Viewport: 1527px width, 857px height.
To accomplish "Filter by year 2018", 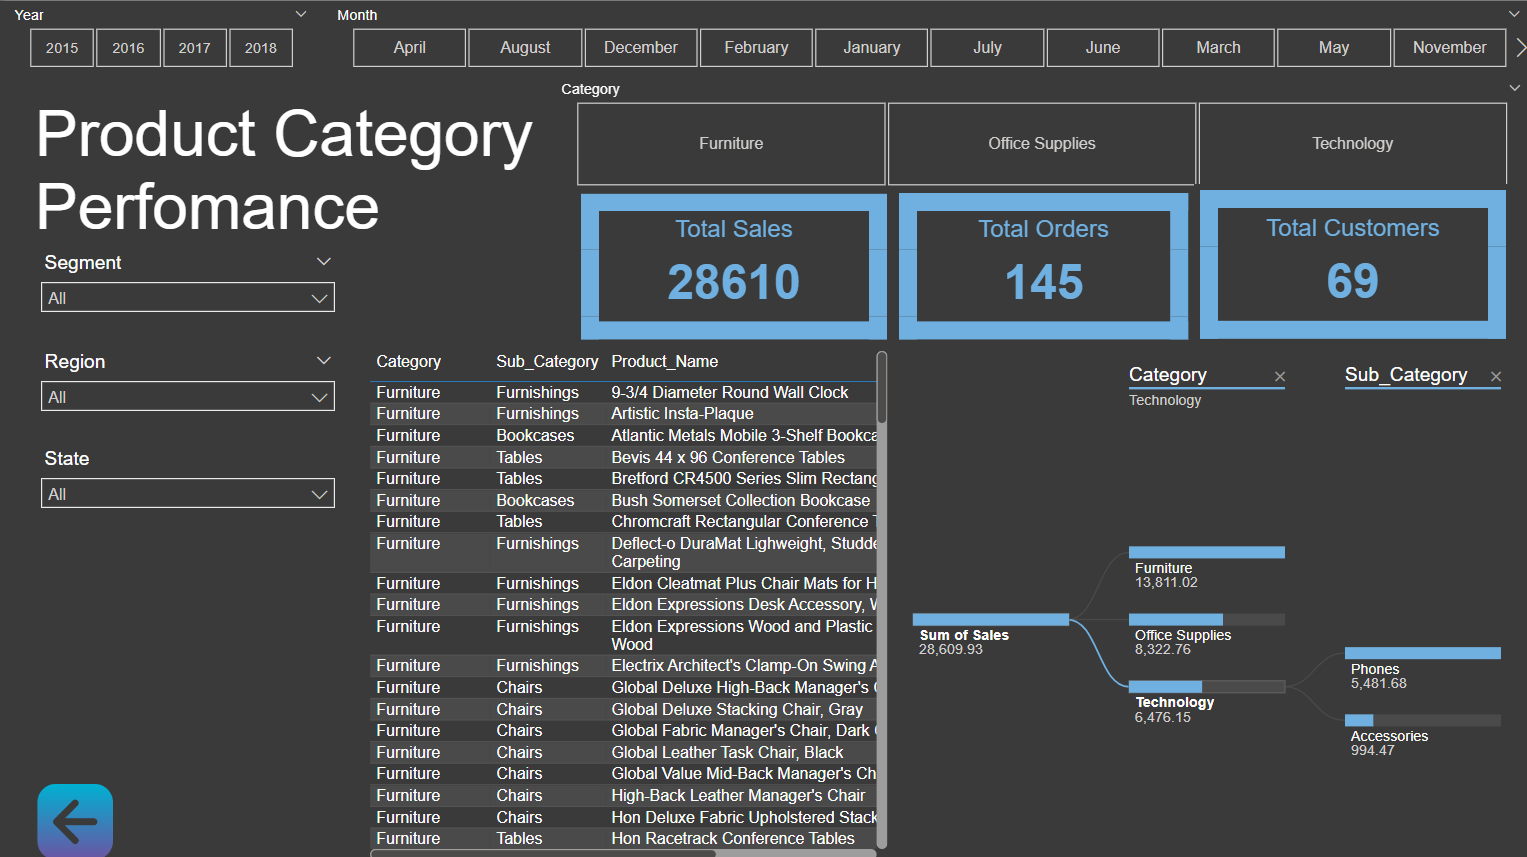I will [261, 48].
